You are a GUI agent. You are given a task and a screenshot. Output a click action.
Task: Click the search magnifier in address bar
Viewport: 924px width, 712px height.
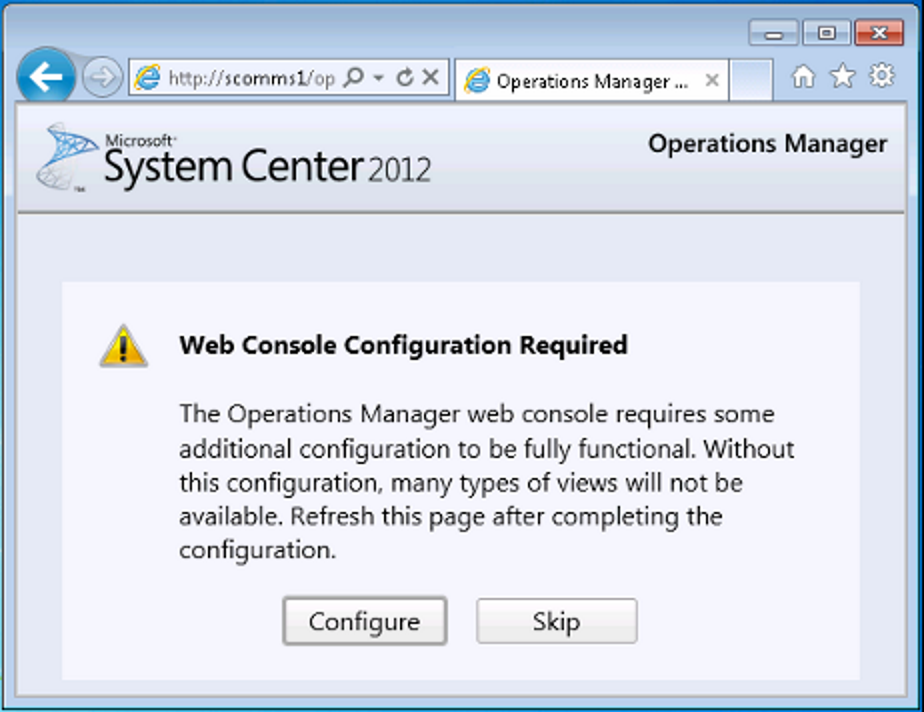[354, 77]
